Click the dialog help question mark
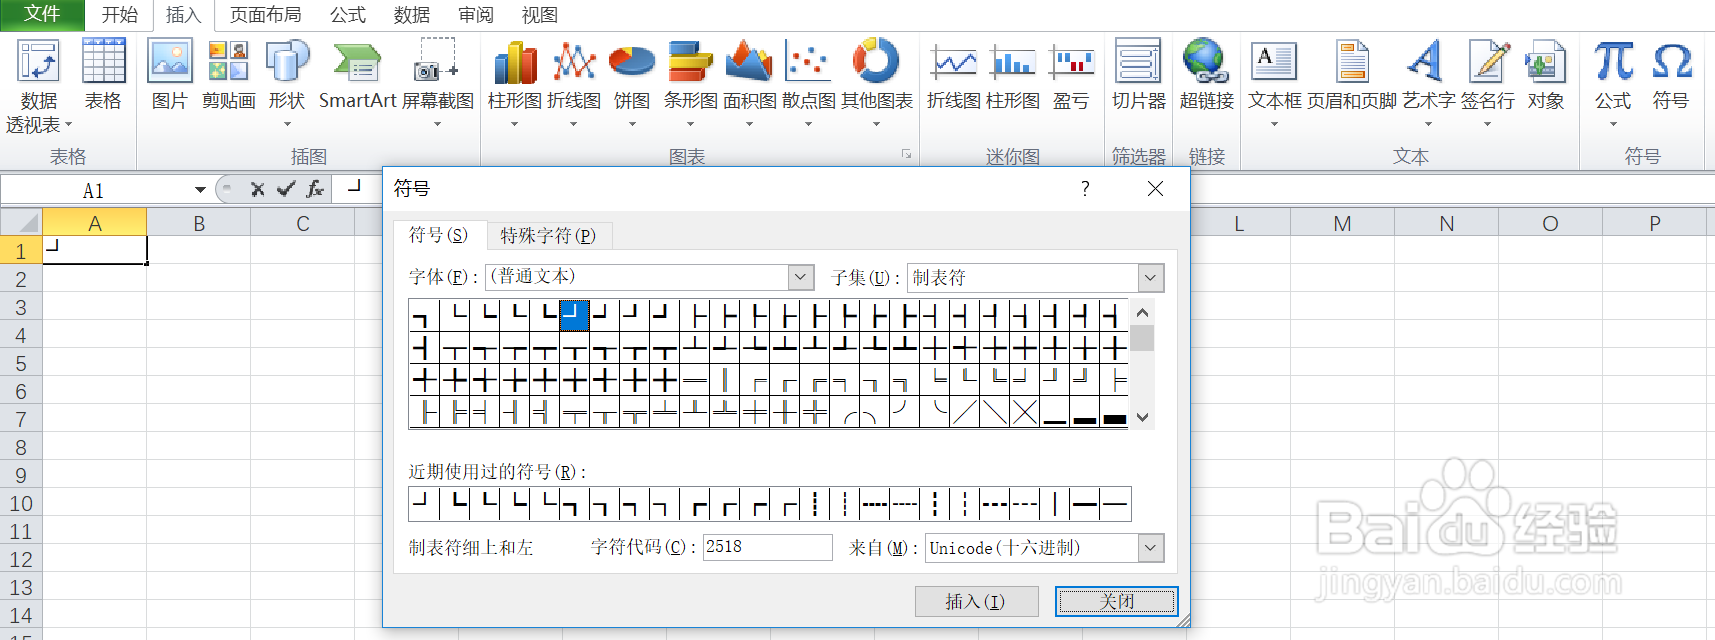 [x=1085, y=189]
